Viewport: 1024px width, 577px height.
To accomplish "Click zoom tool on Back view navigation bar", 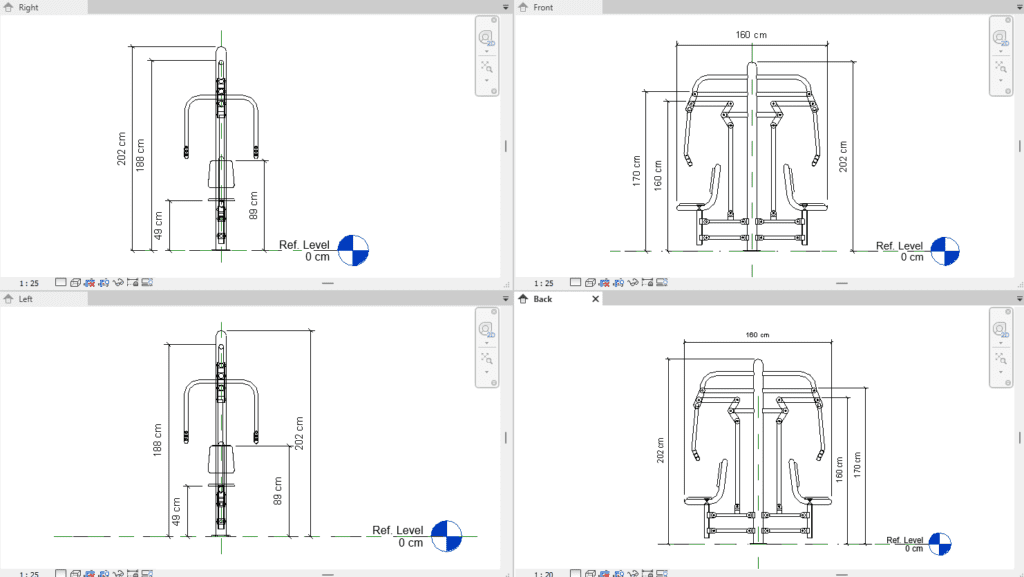I will 1000,358.
